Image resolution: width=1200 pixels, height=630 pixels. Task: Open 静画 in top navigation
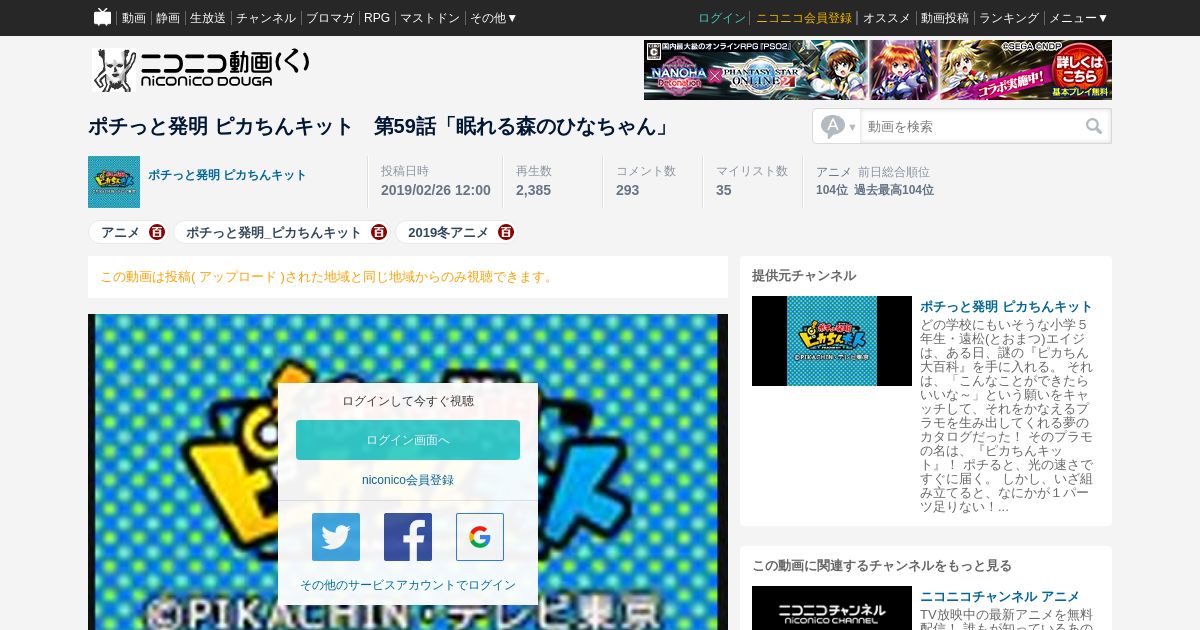[168, 18]
